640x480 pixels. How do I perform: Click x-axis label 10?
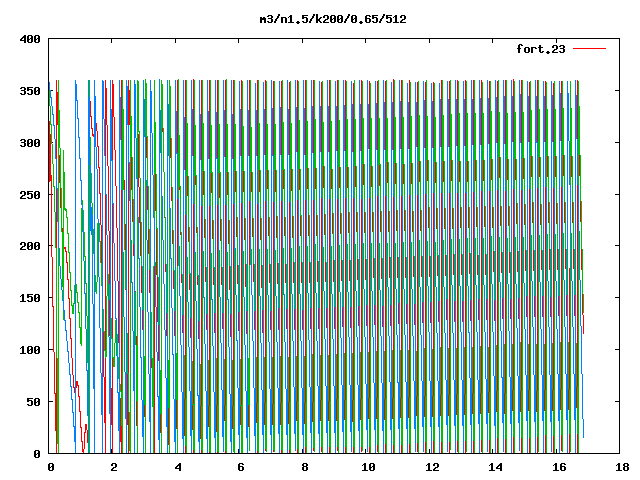click(x=368, y=467)
